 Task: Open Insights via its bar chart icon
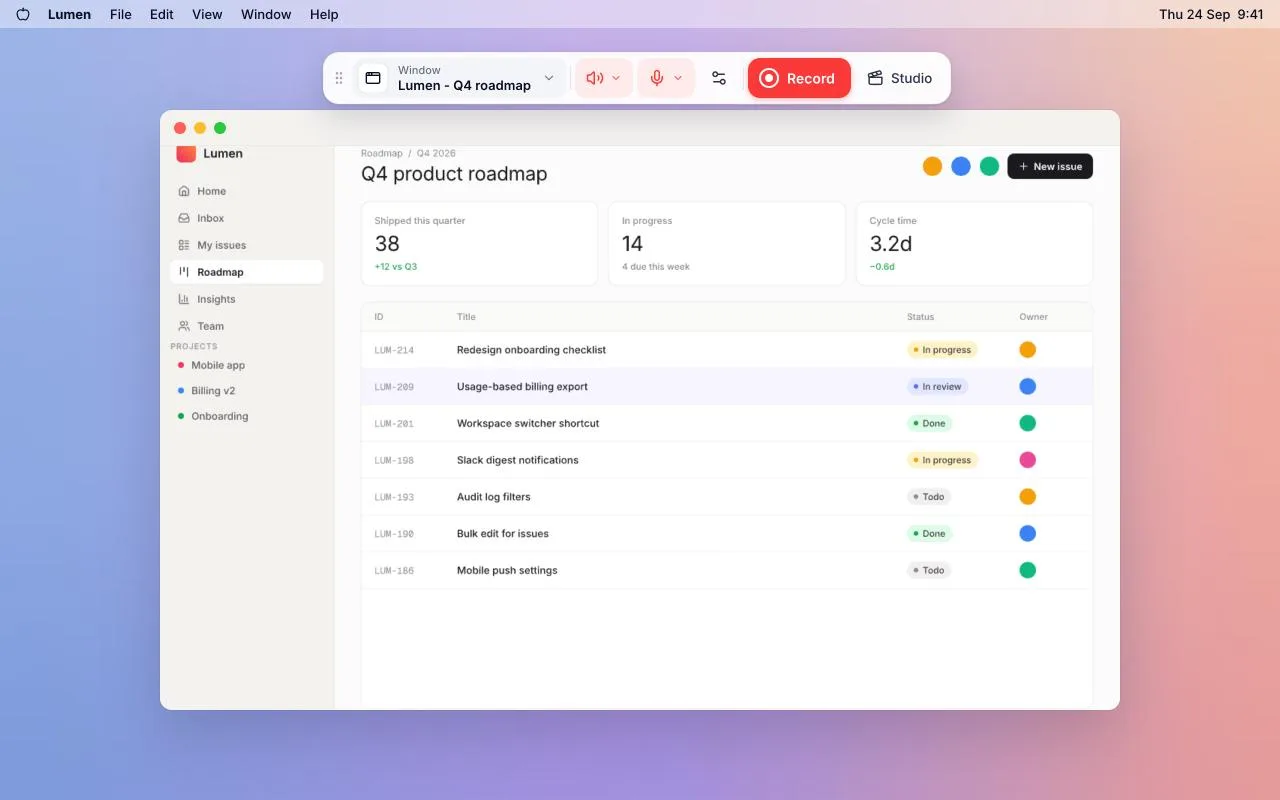point(184,299)
